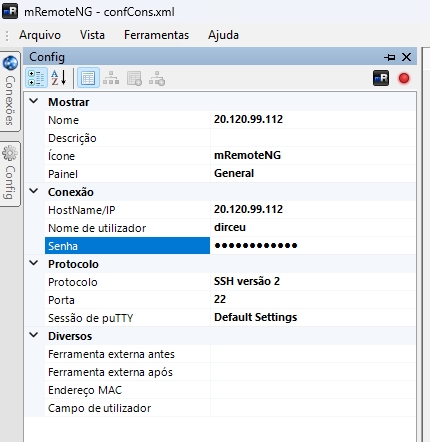Click the mRemoteNG app icon in title bar
The image size is (430, 442).
pos(10,11)
